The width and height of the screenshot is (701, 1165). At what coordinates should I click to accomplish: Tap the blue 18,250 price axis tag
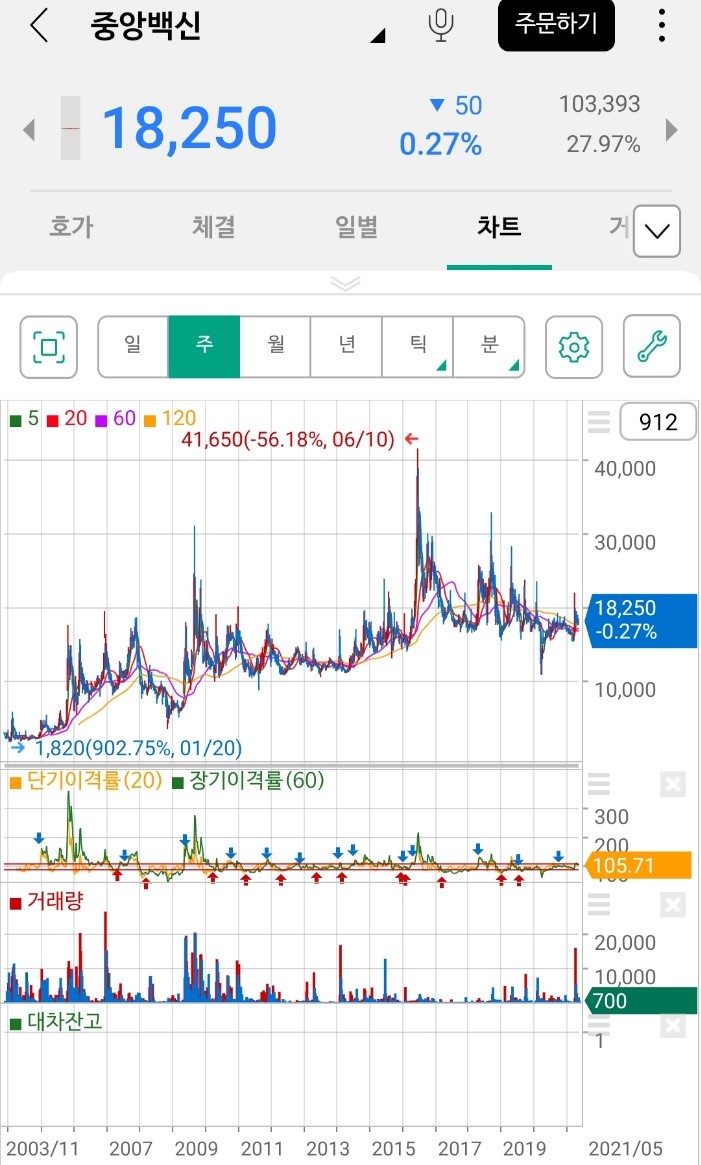pyautogui.click(x=642, y=620)
